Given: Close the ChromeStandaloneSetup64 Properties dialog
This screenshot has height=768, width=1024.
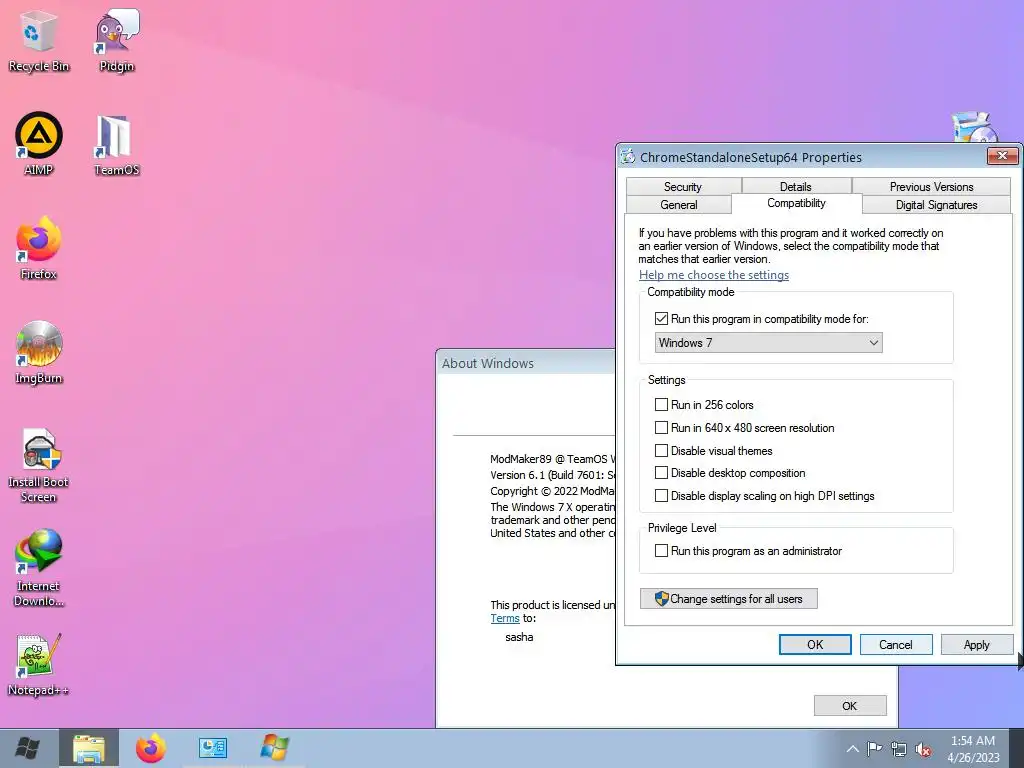Looking at the screenshot, I should (x=1002, y=155).
